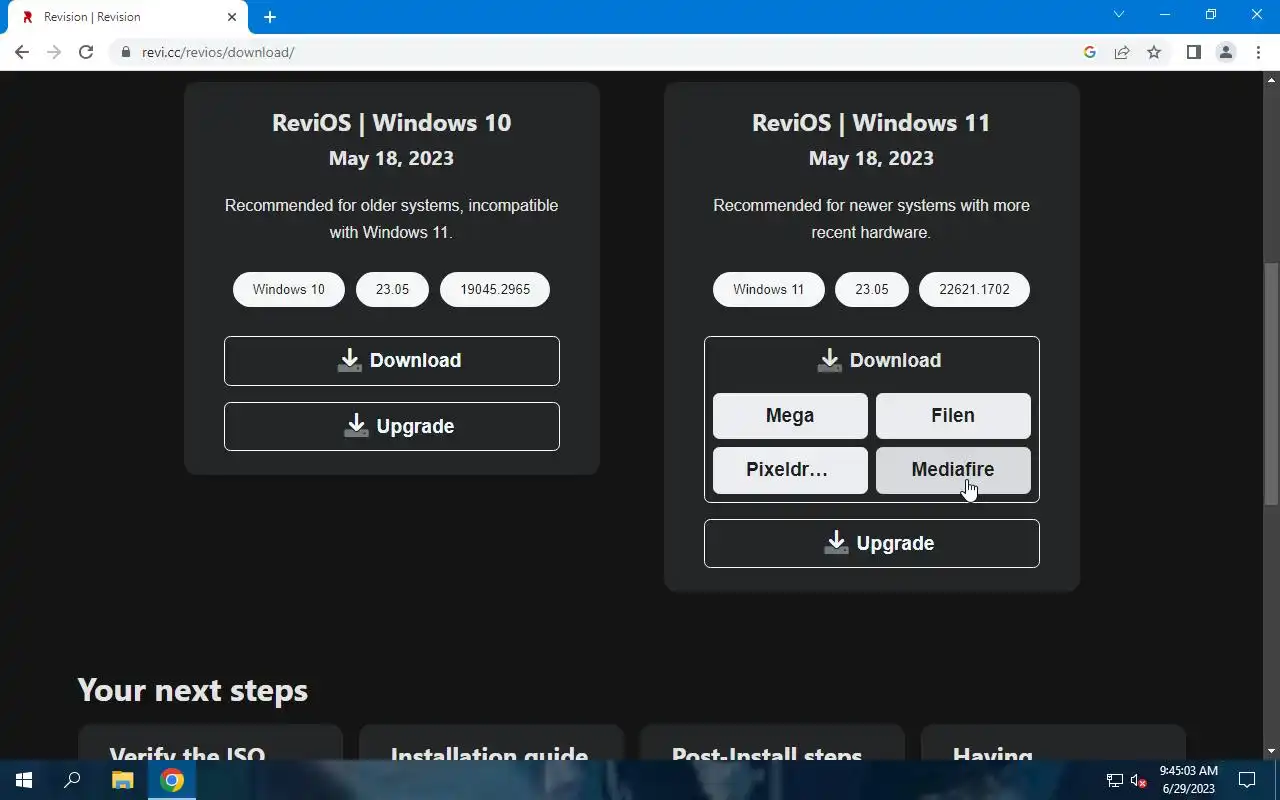This screenshot has height=800, width=1280.
Task: Open File Explorer from taskbar
Action: (122, 780)
